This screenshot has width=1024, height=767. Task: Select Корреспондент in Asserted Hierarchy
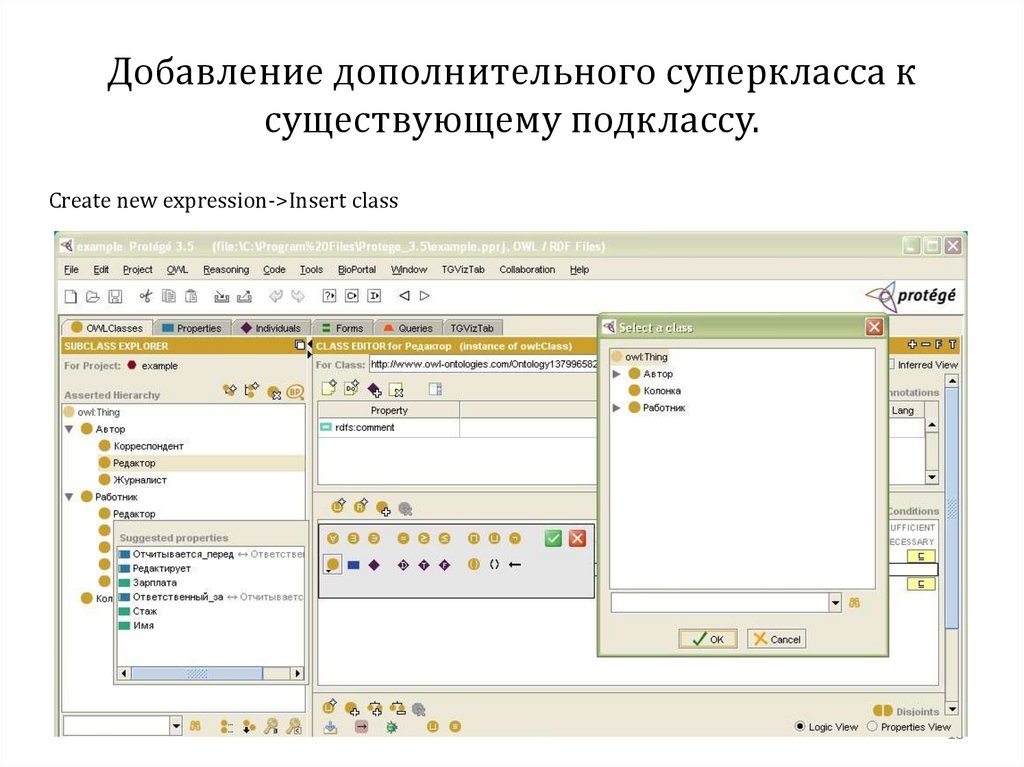coord(141,446)
